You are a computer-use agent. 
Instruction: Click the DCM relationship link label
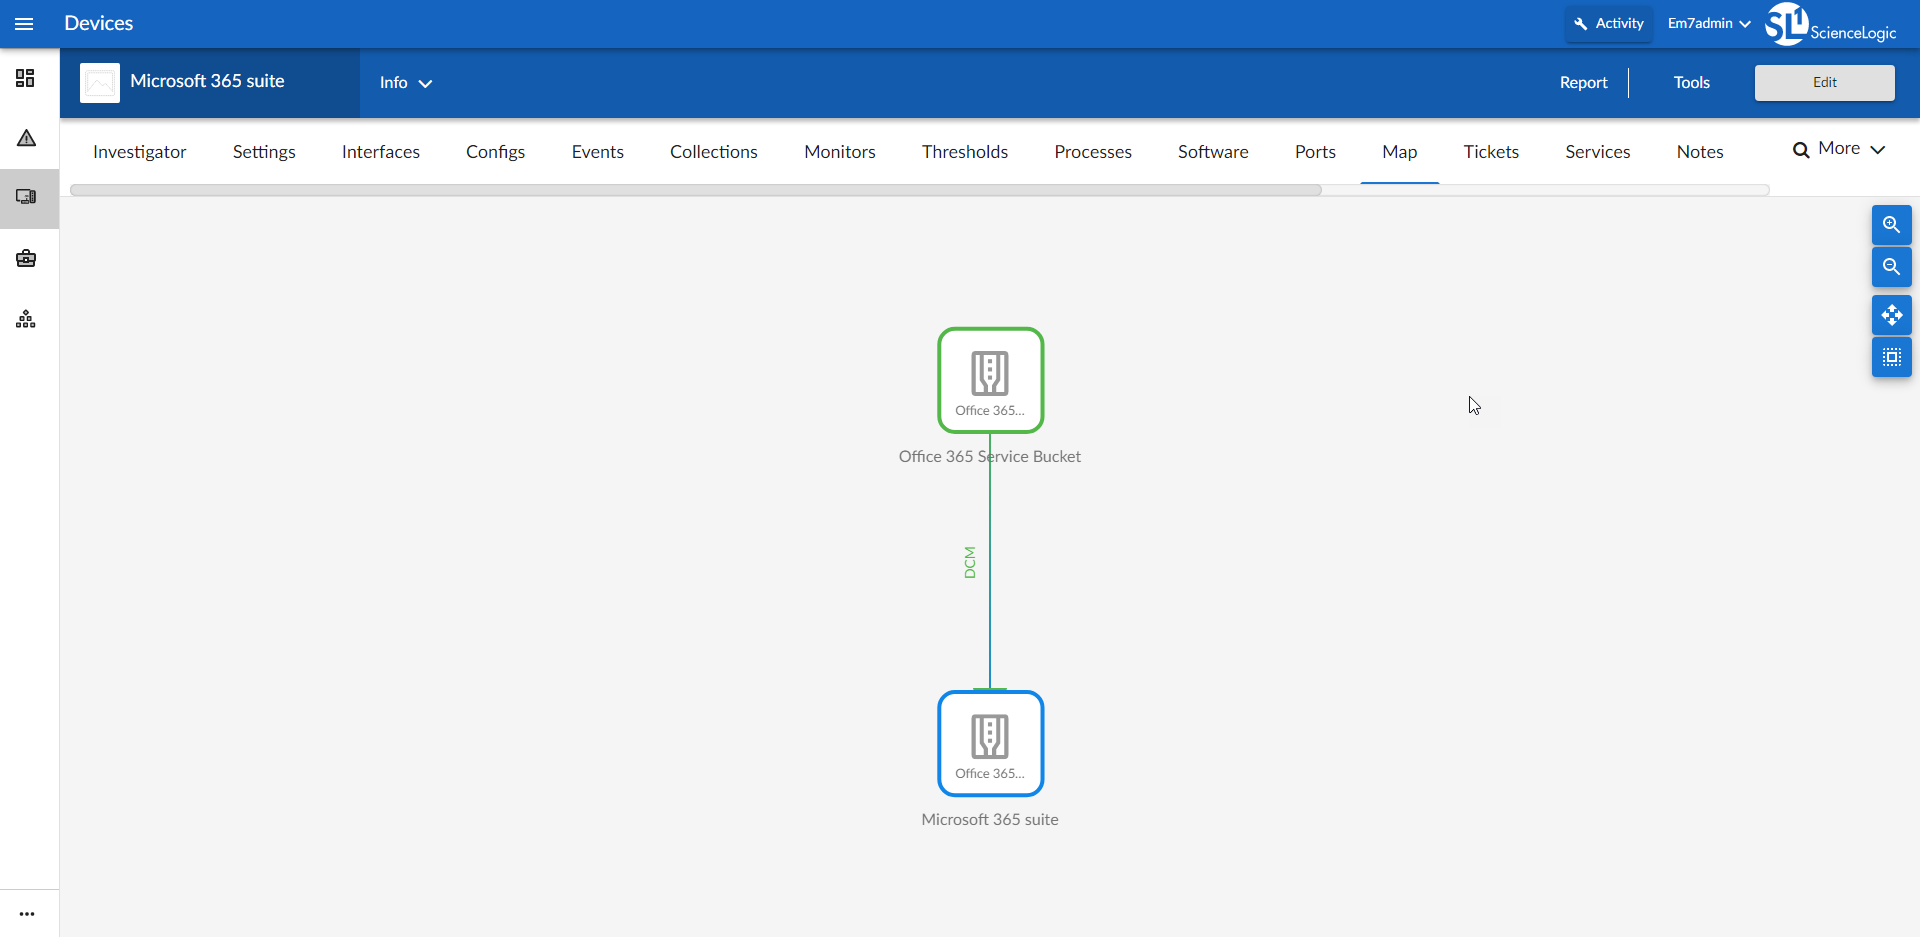pyautogui.click(x=969, y=562)
